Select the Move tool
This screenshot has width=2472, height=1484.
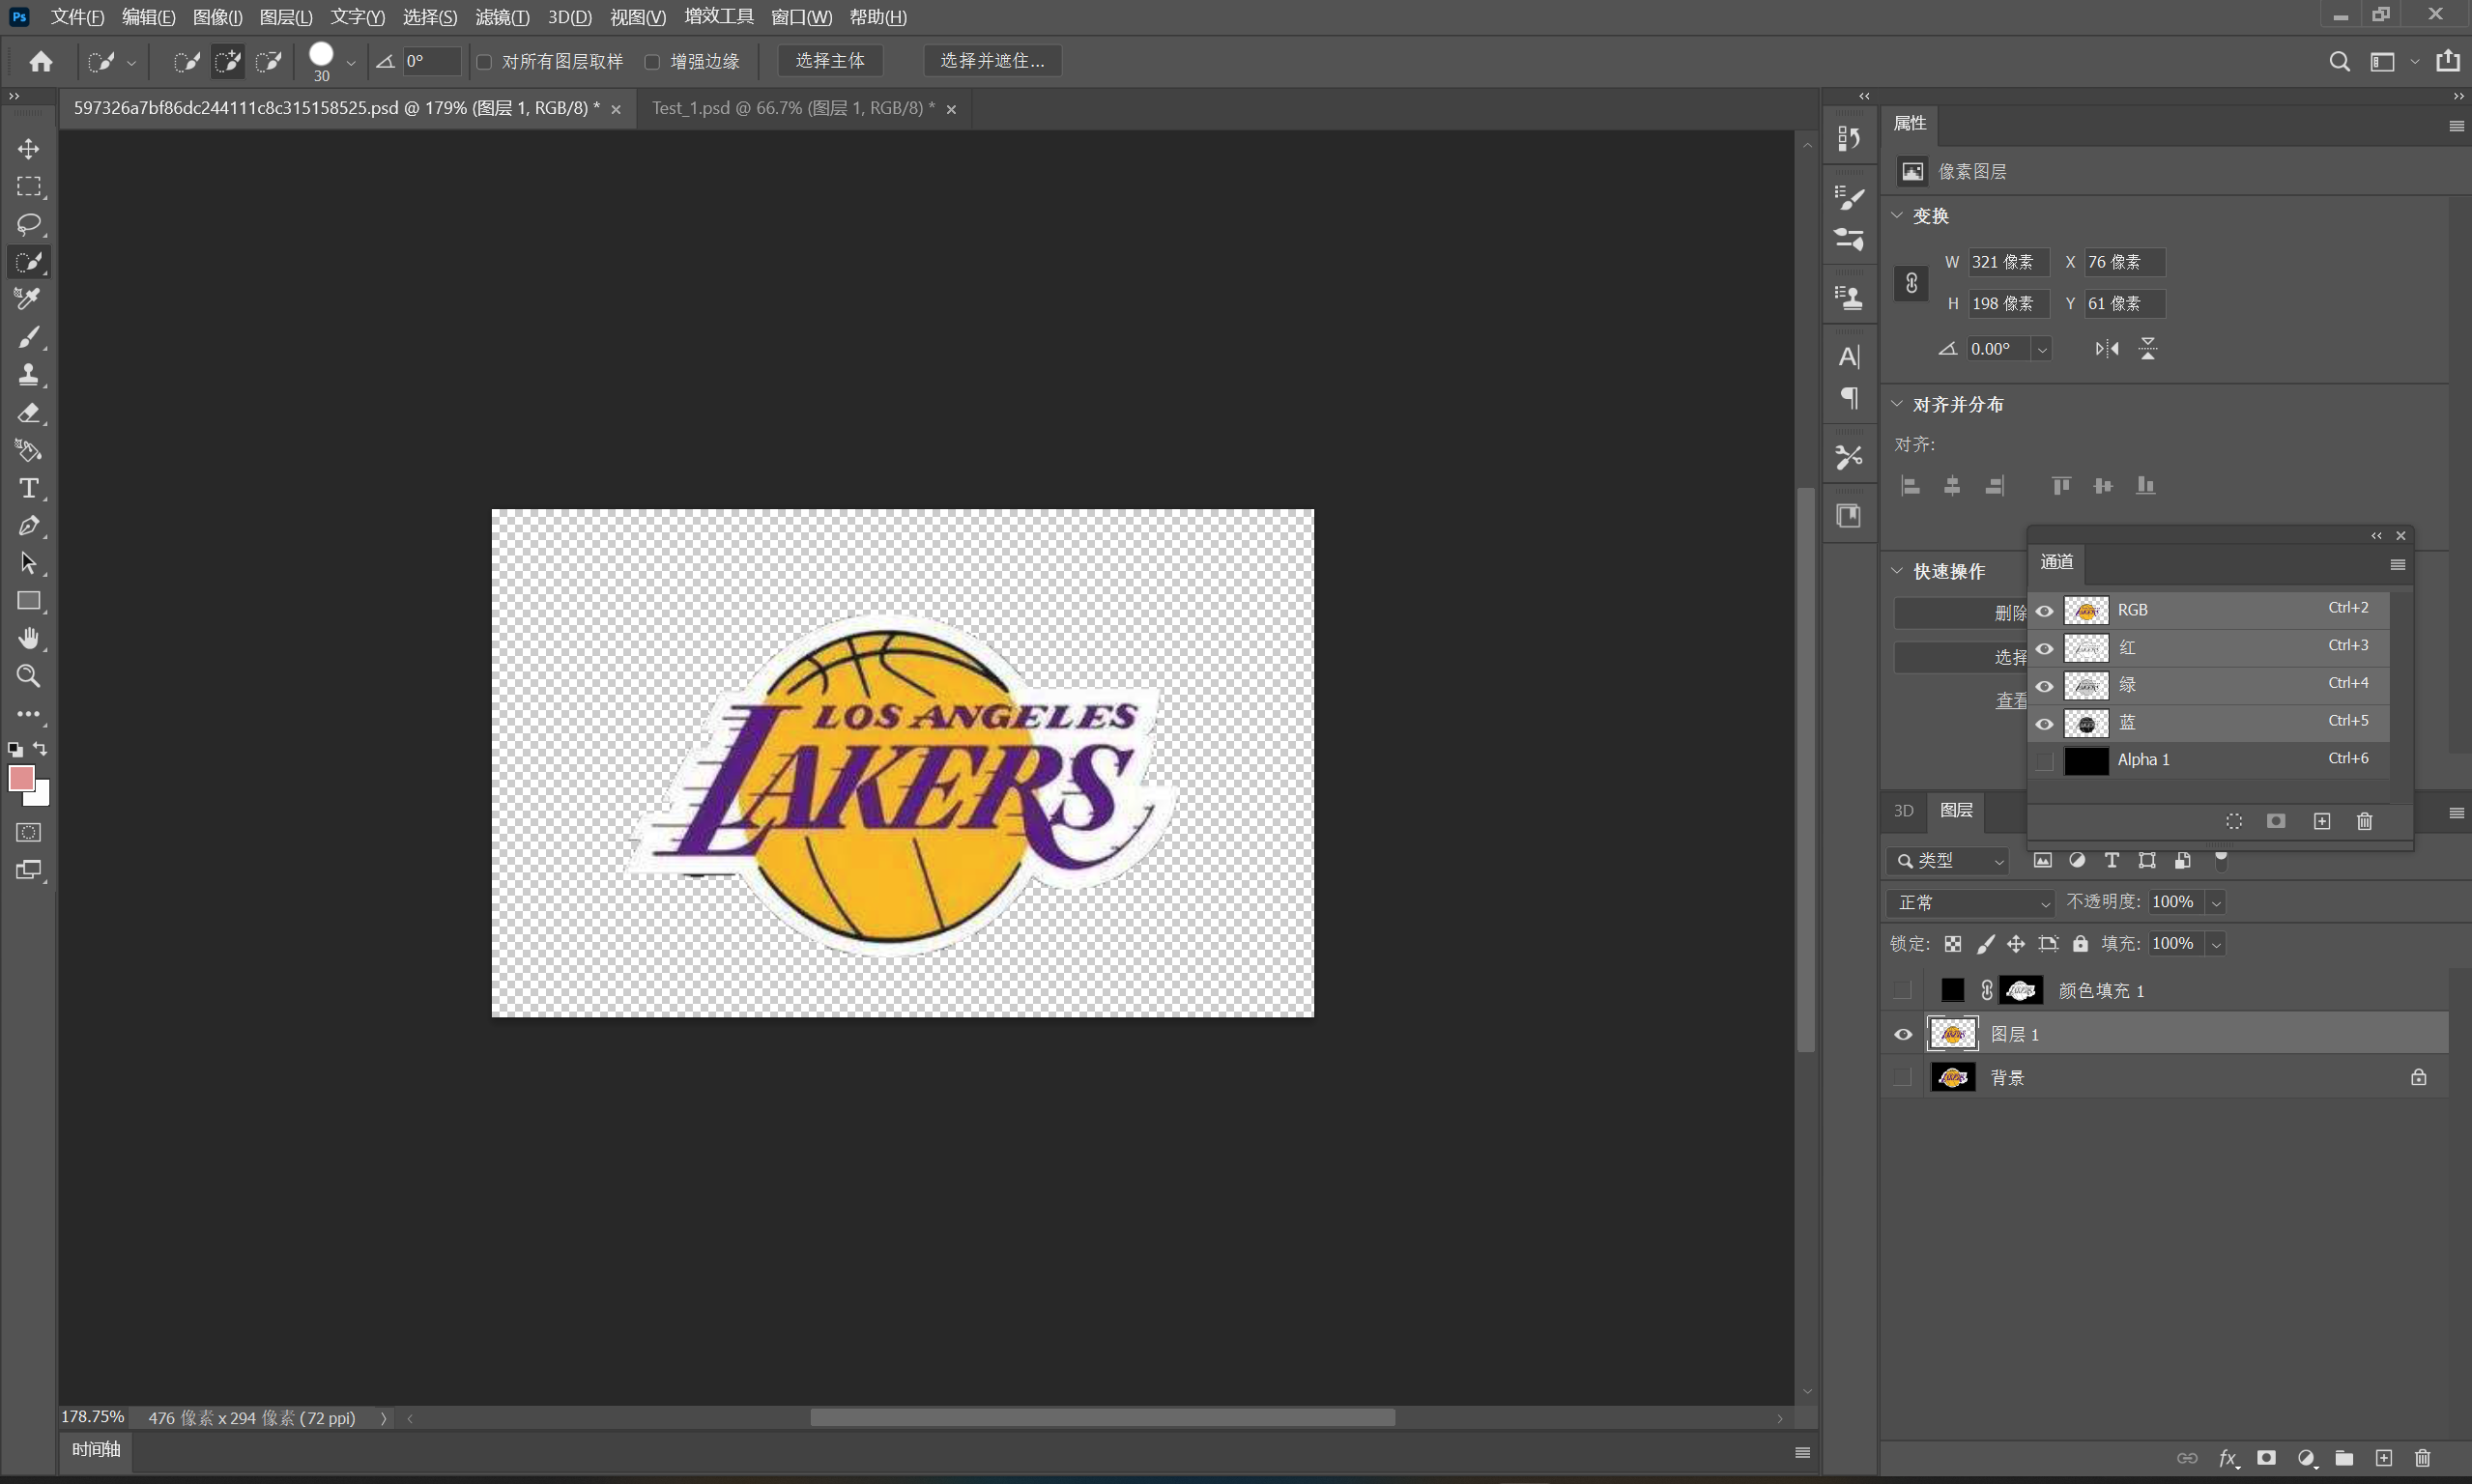click(28, 149)
